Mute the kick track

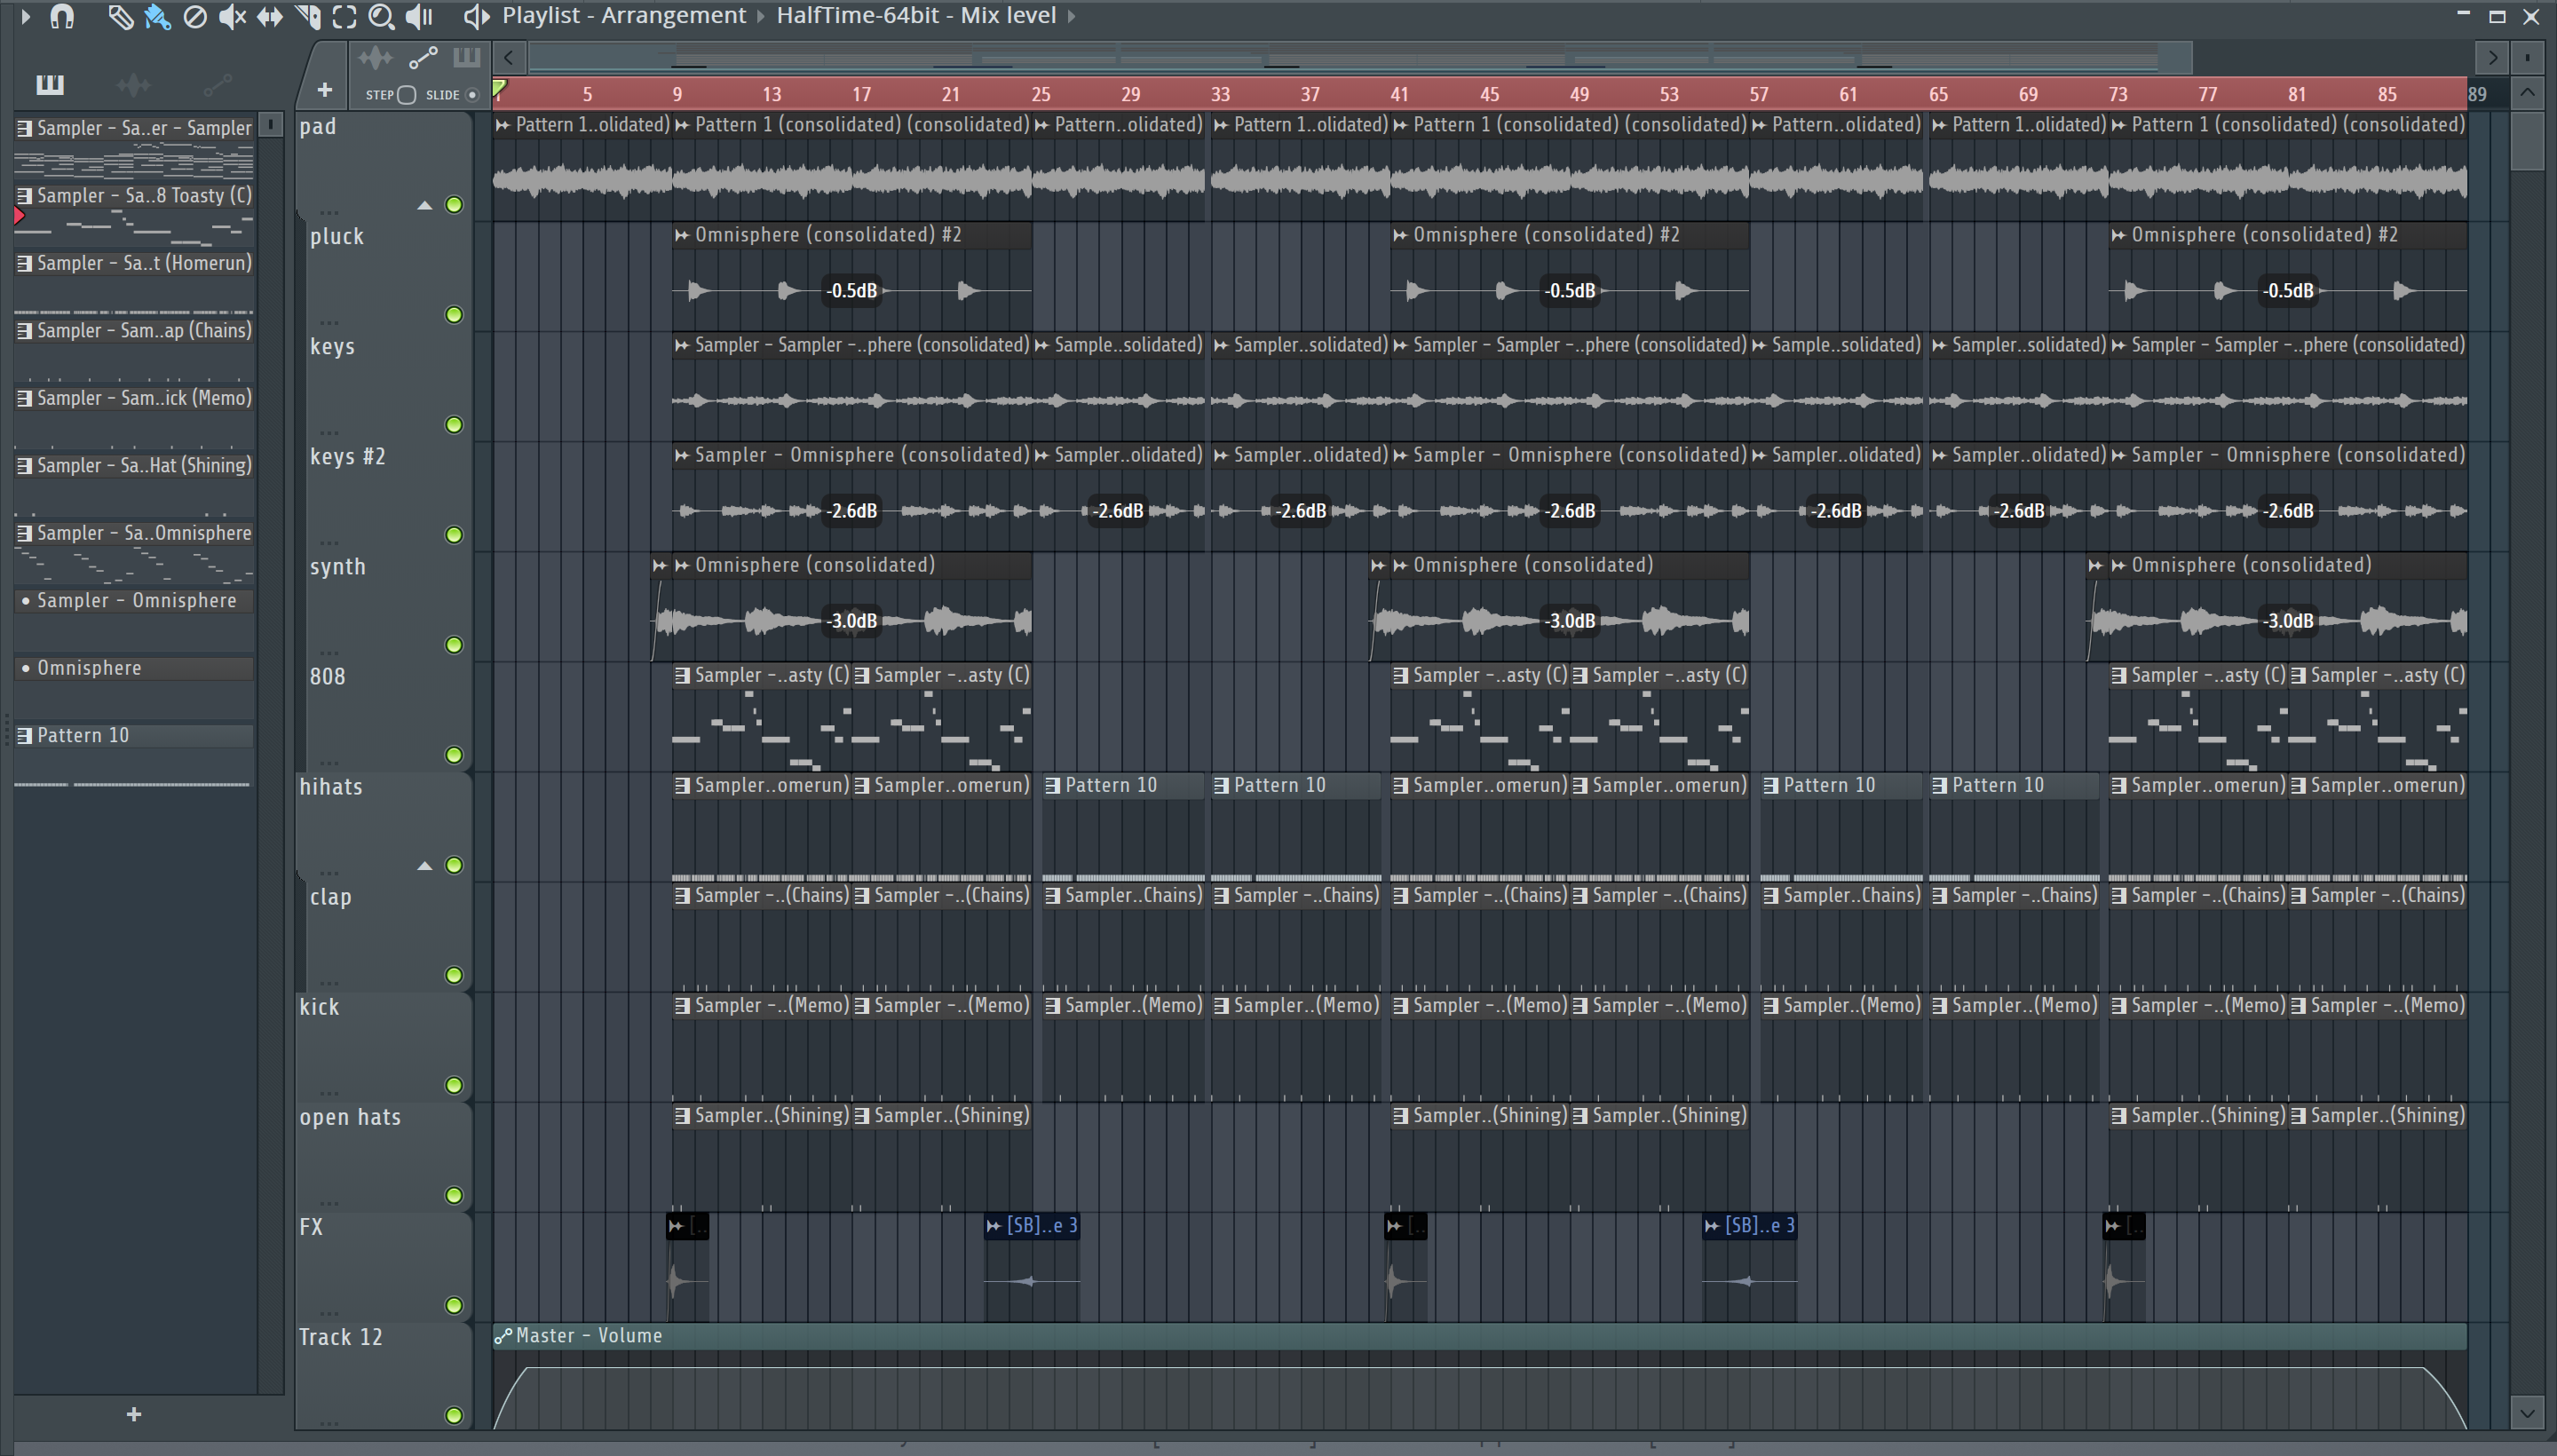[x=454, y=1085]
